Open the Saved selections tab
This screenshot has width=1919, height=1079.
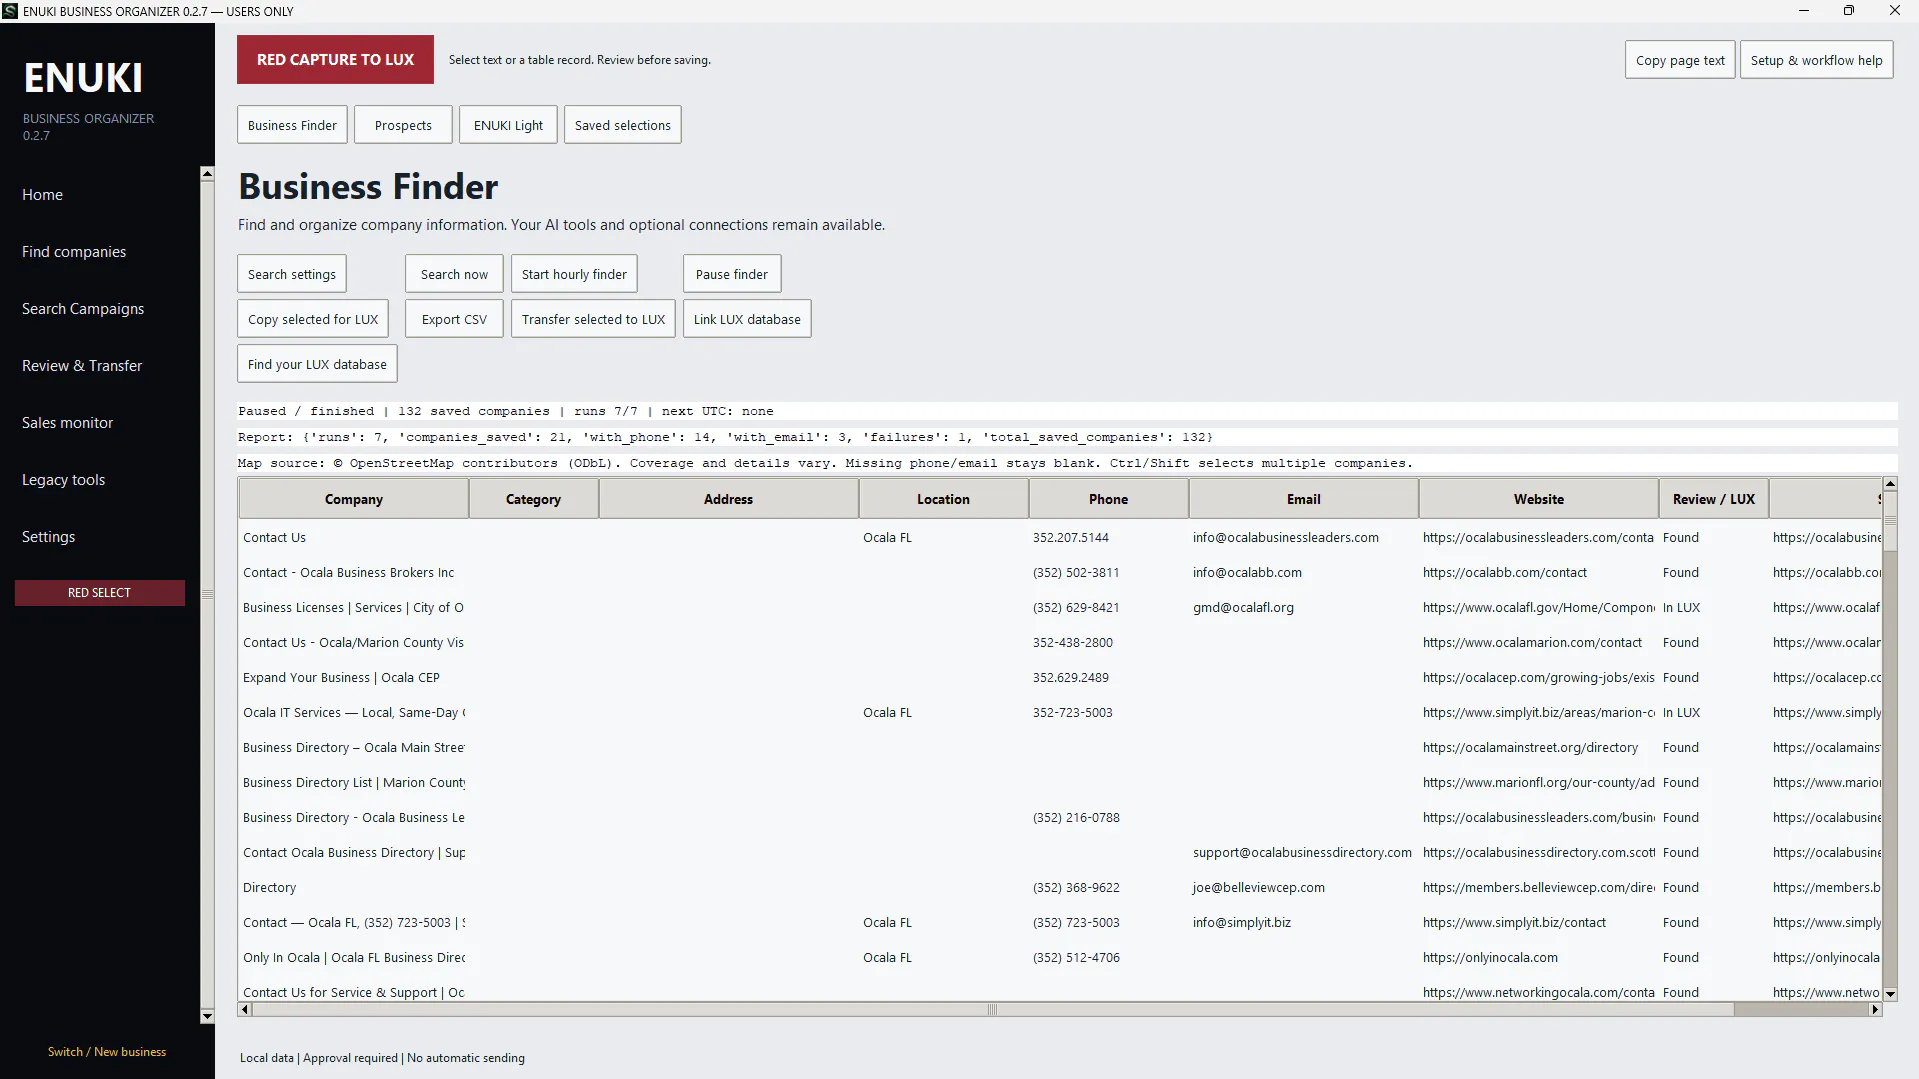[622, 125]
